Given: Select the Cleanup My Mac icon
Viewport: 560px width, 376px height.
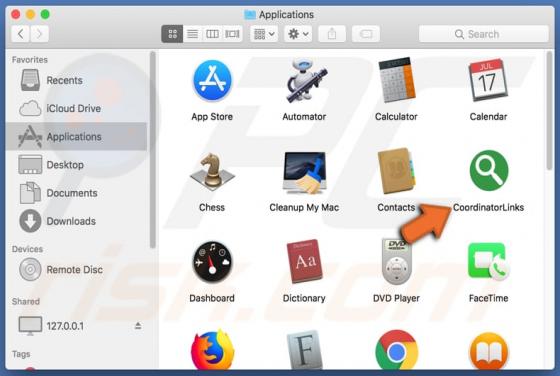Looking at the screenshot, I should point(305,172).
